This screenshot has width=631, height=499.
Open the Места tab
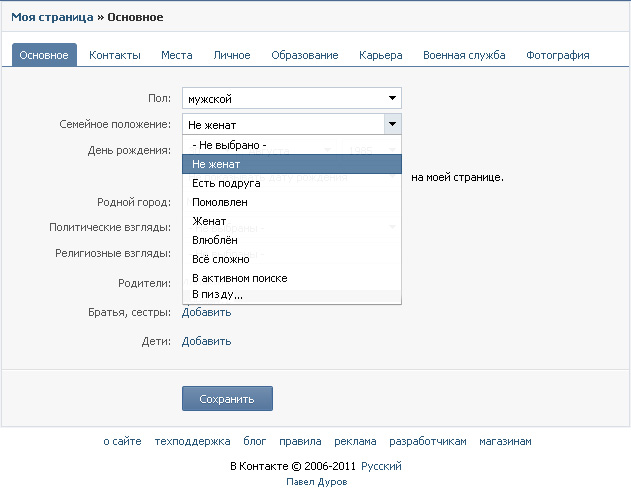(177, 55)
